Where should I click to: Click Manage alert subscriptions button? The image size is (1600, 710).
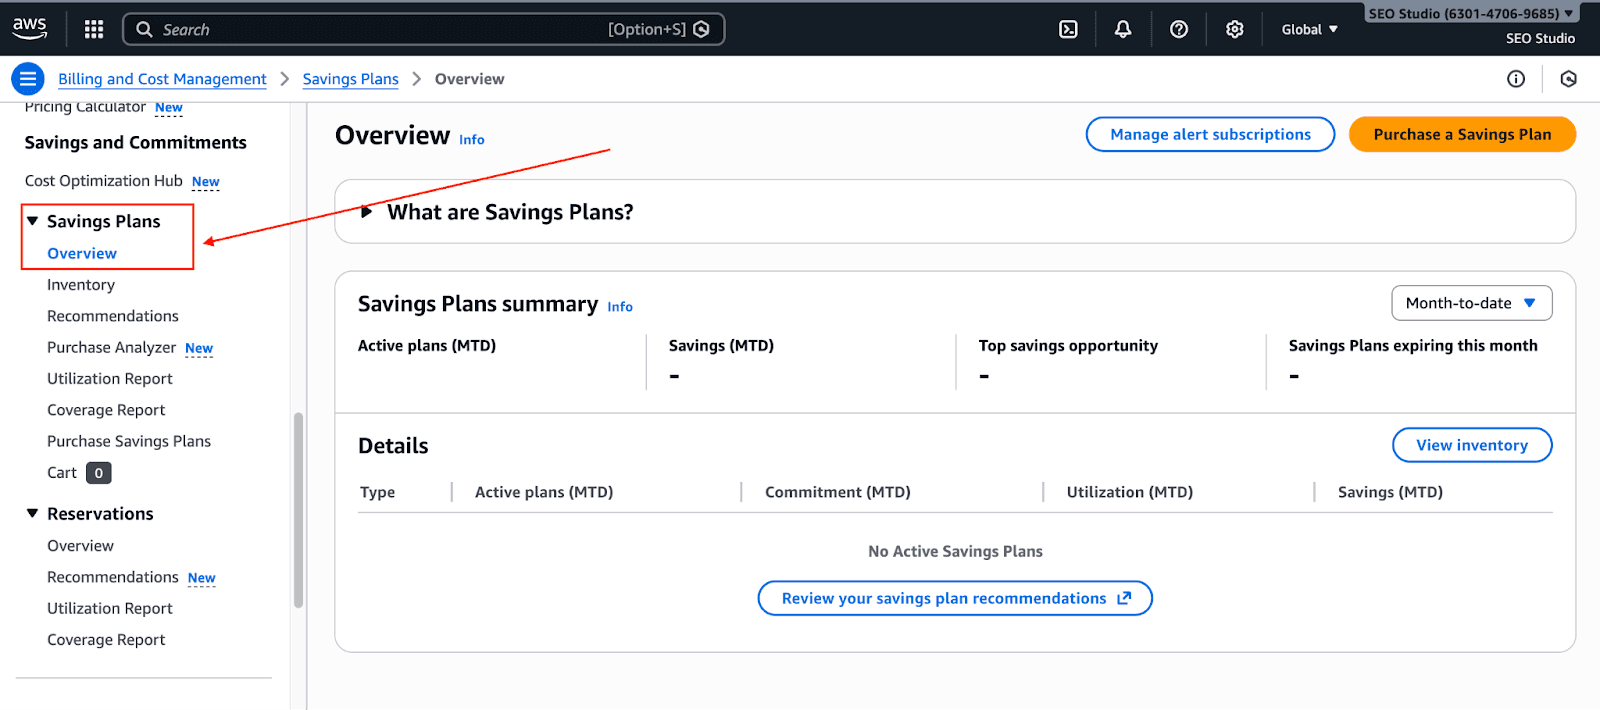tap(1210, 134)
